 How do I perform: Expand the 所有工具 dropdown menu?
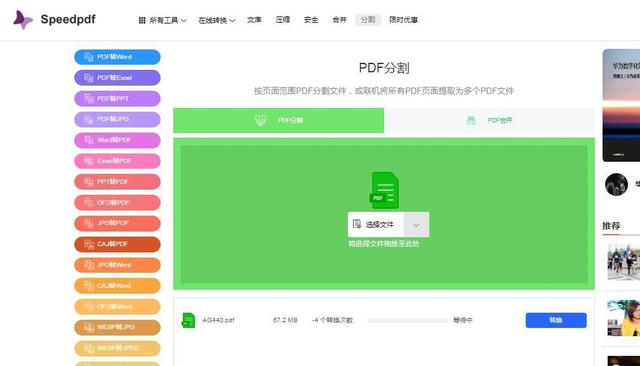pos(163,20)
